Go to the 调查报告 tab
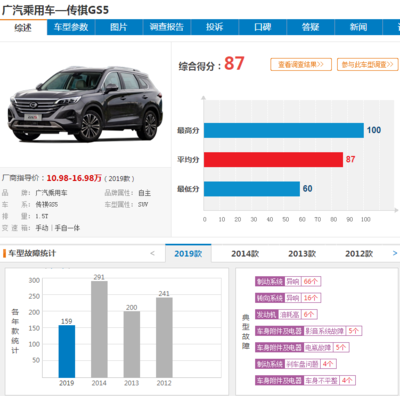The image size is (400, 396). pyautogui.click(x=167, y=27)
